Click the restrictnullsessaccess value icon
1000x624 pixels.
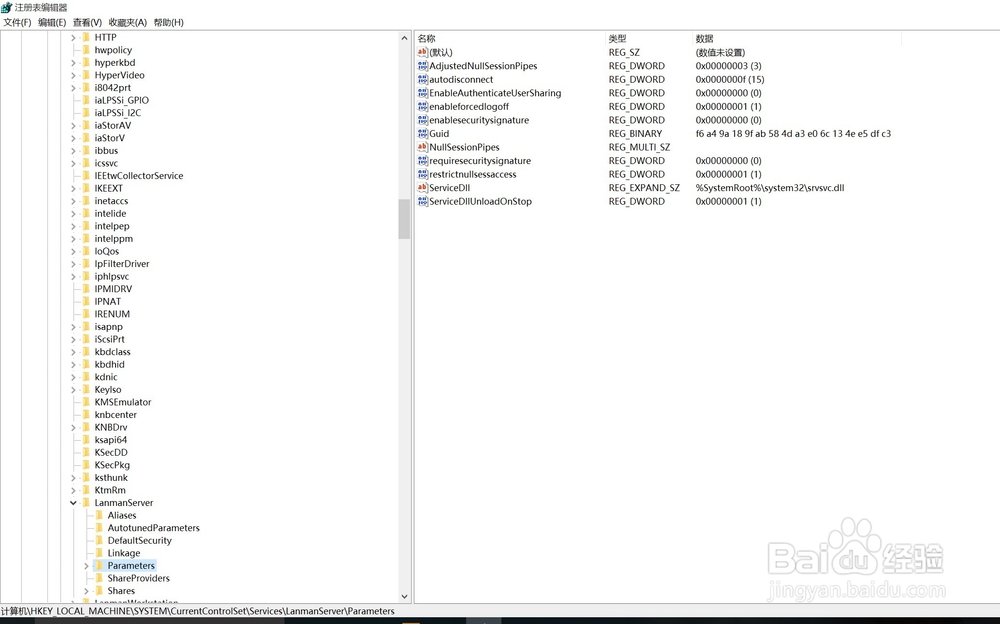pyautogui.click(x=422, y=174)
